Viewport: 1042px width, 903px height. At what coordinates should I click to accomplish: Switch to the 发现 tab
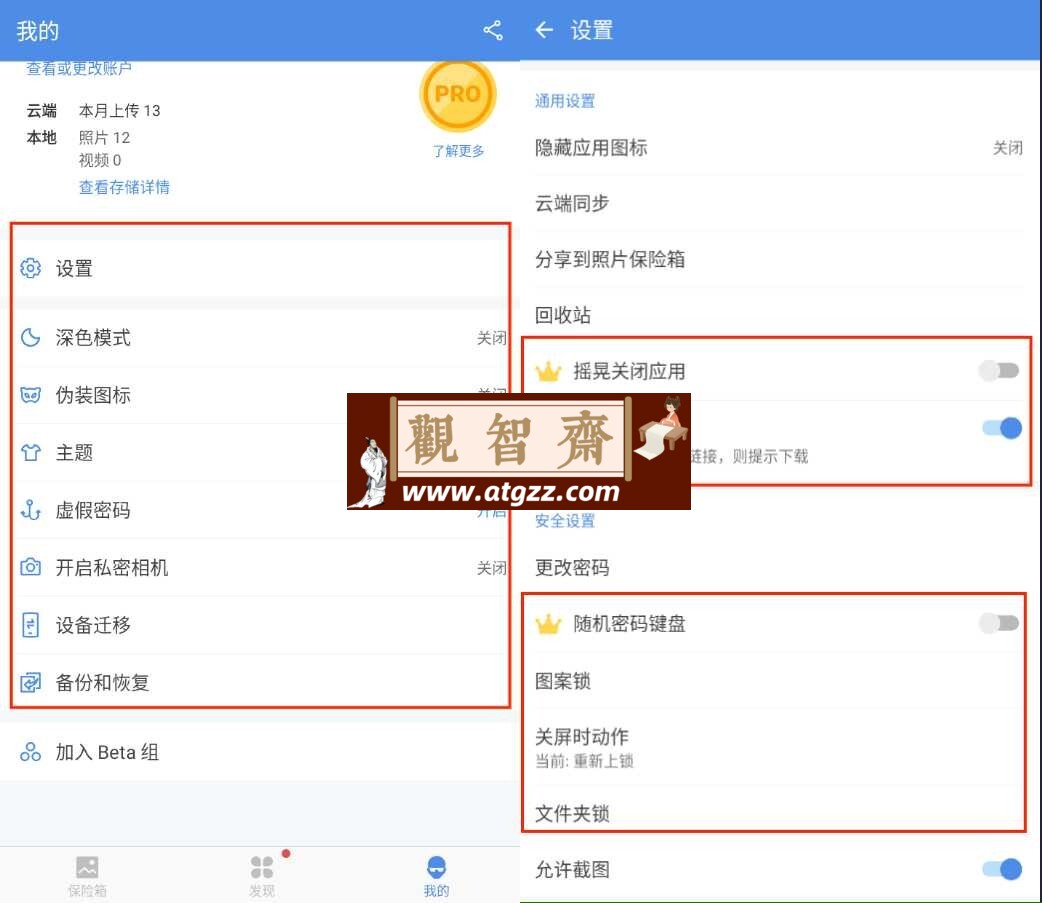coord(262,876)
